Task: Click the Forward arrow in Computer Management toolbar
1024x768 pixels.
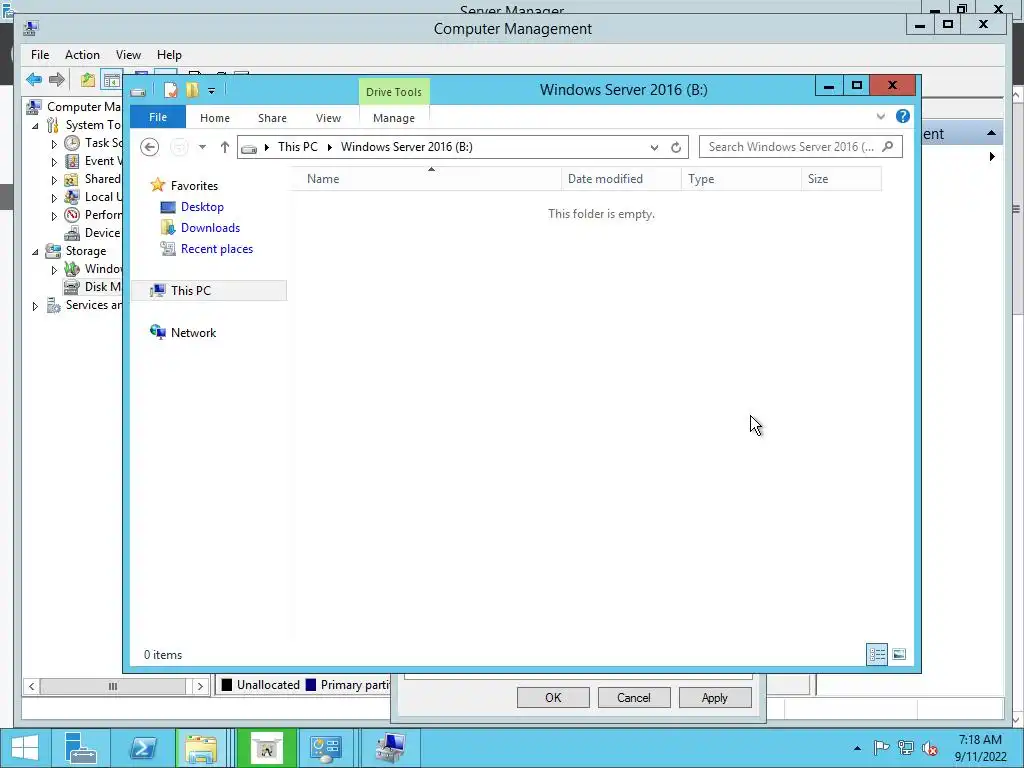Action: coord(57,80)
